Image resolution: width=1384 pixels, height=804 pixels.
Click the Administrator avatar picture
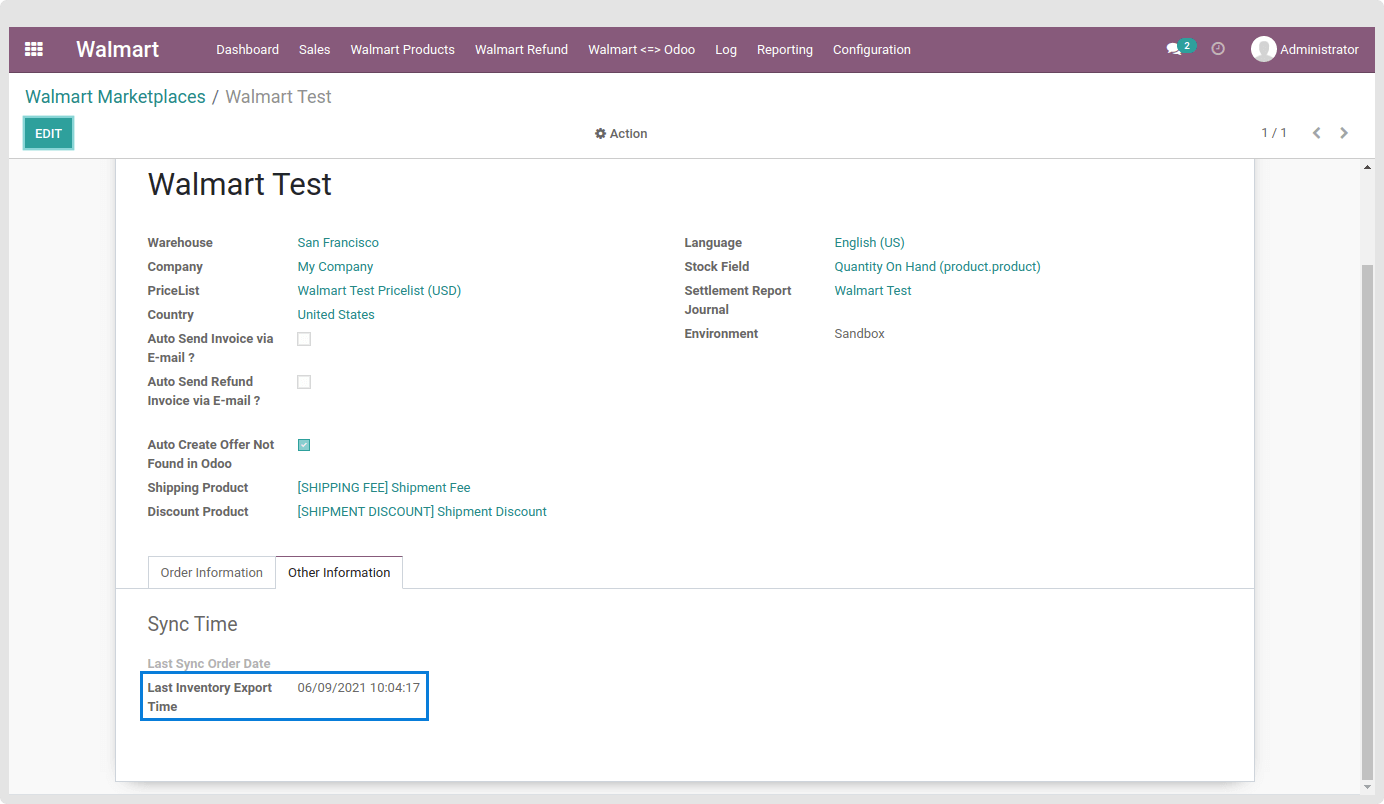[1263, 49]
